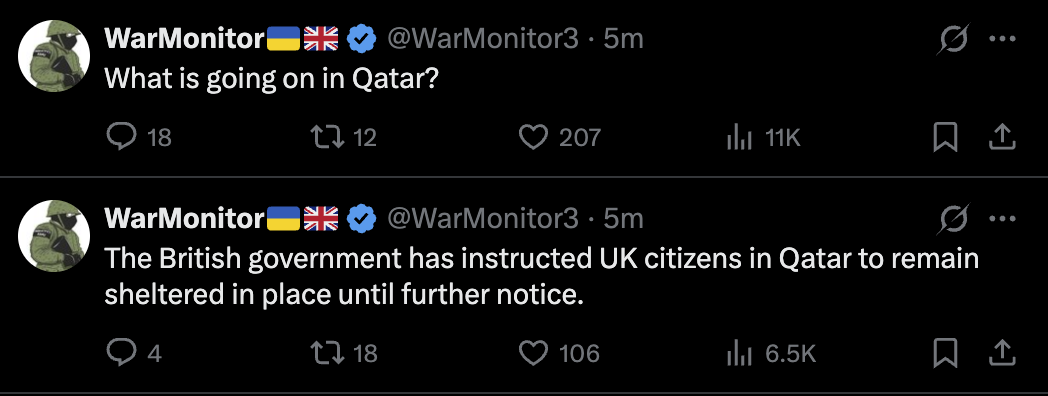Share the 'What is going on in Qatar?' tweet
This screenshot has width=1048, height=396.
pyautogui.click(x=1002, y=136)
